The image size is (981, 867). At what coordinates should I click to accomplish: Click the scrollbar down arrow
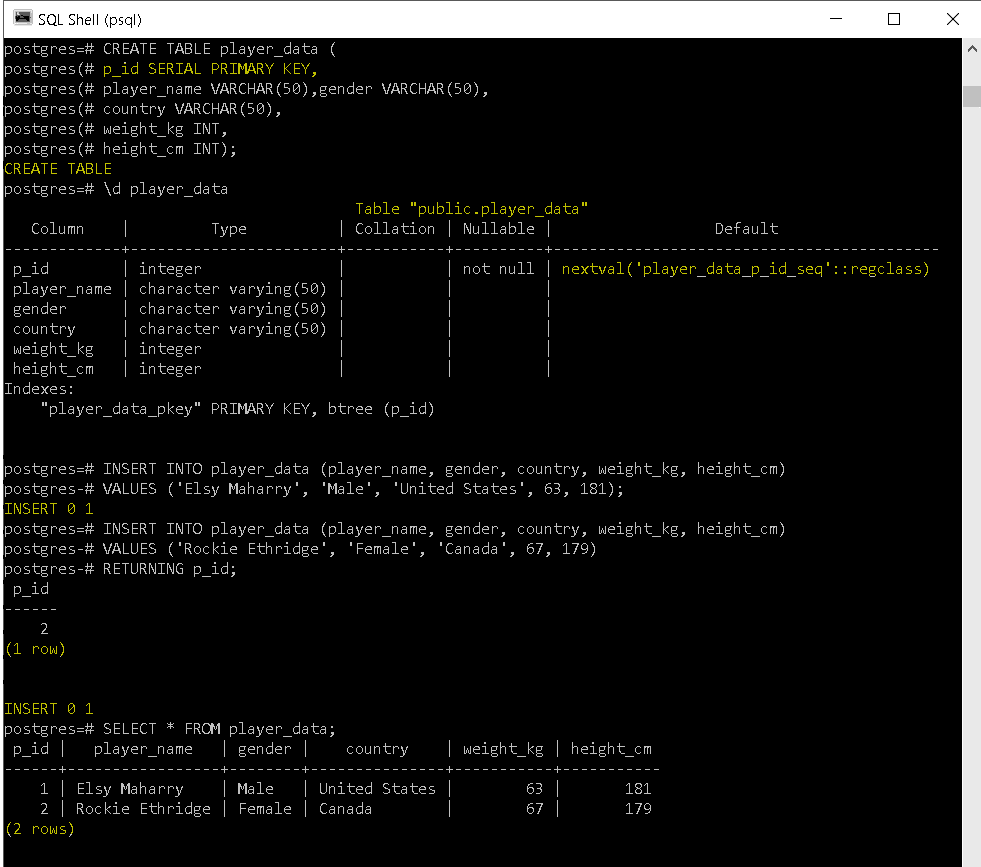click(x=971, y=857)
